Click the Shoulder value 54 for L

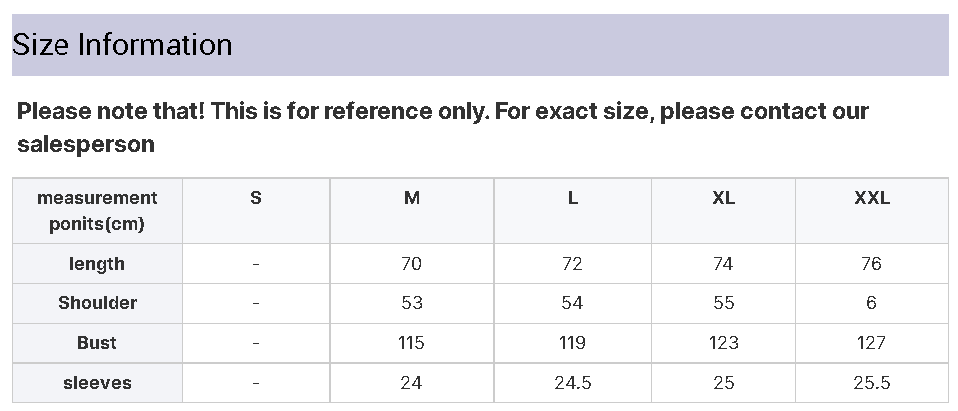pos(572,303)
